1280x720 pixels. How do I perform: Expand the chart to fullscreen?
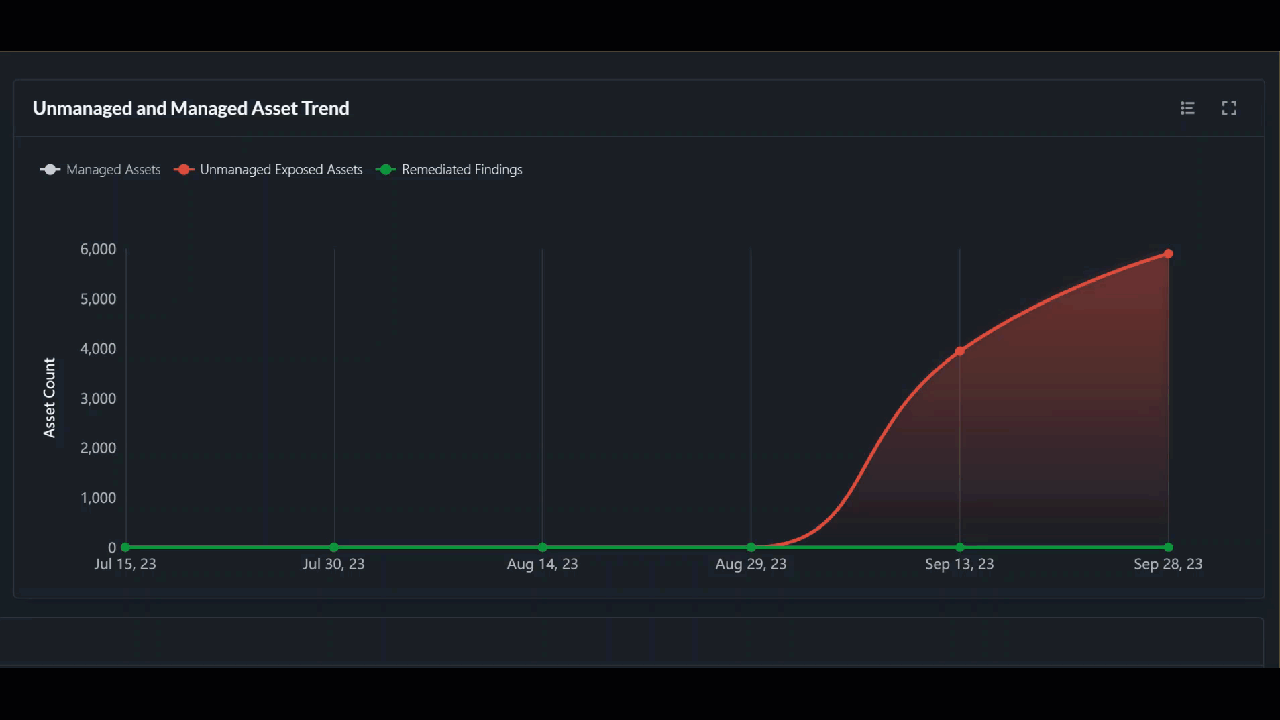(1229, 108)
